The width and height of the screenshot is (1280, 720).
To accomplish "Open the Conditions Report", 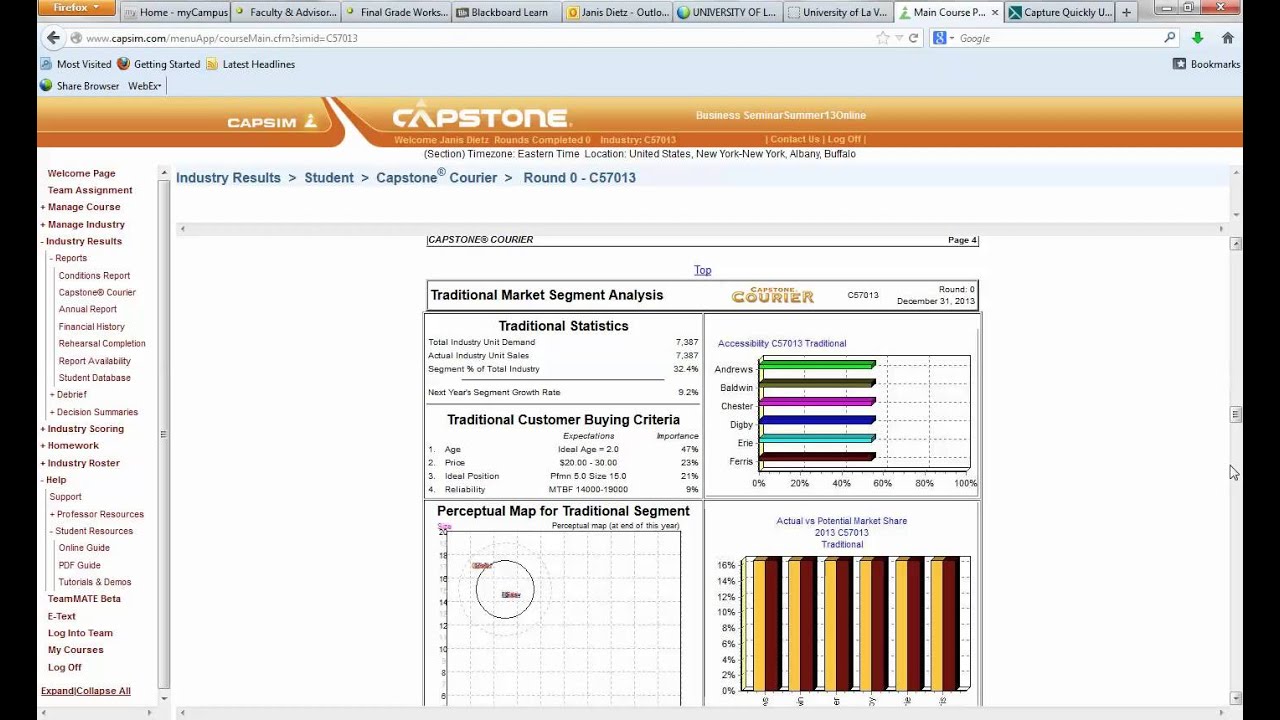I will coord(94,276).
